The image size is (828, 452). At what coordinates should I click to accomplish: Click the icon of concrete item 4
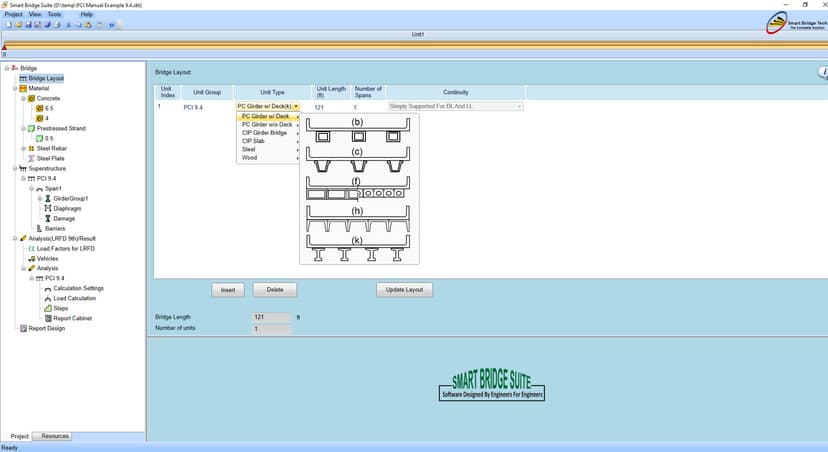coord(40,118)
